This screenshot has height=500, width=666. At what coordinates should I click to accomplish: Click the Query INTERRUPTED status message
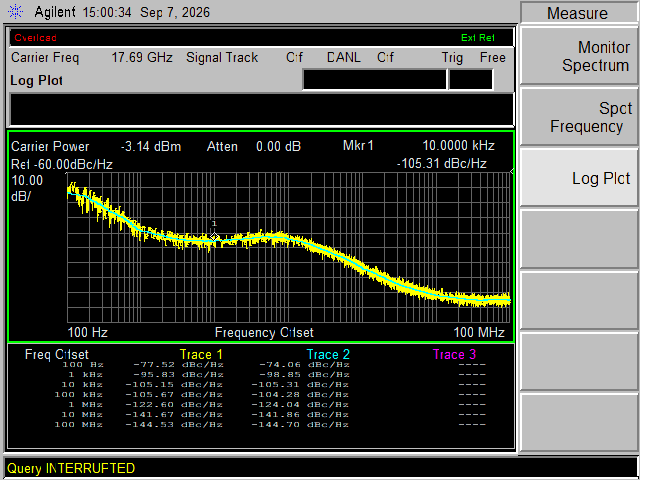point(71,468)
